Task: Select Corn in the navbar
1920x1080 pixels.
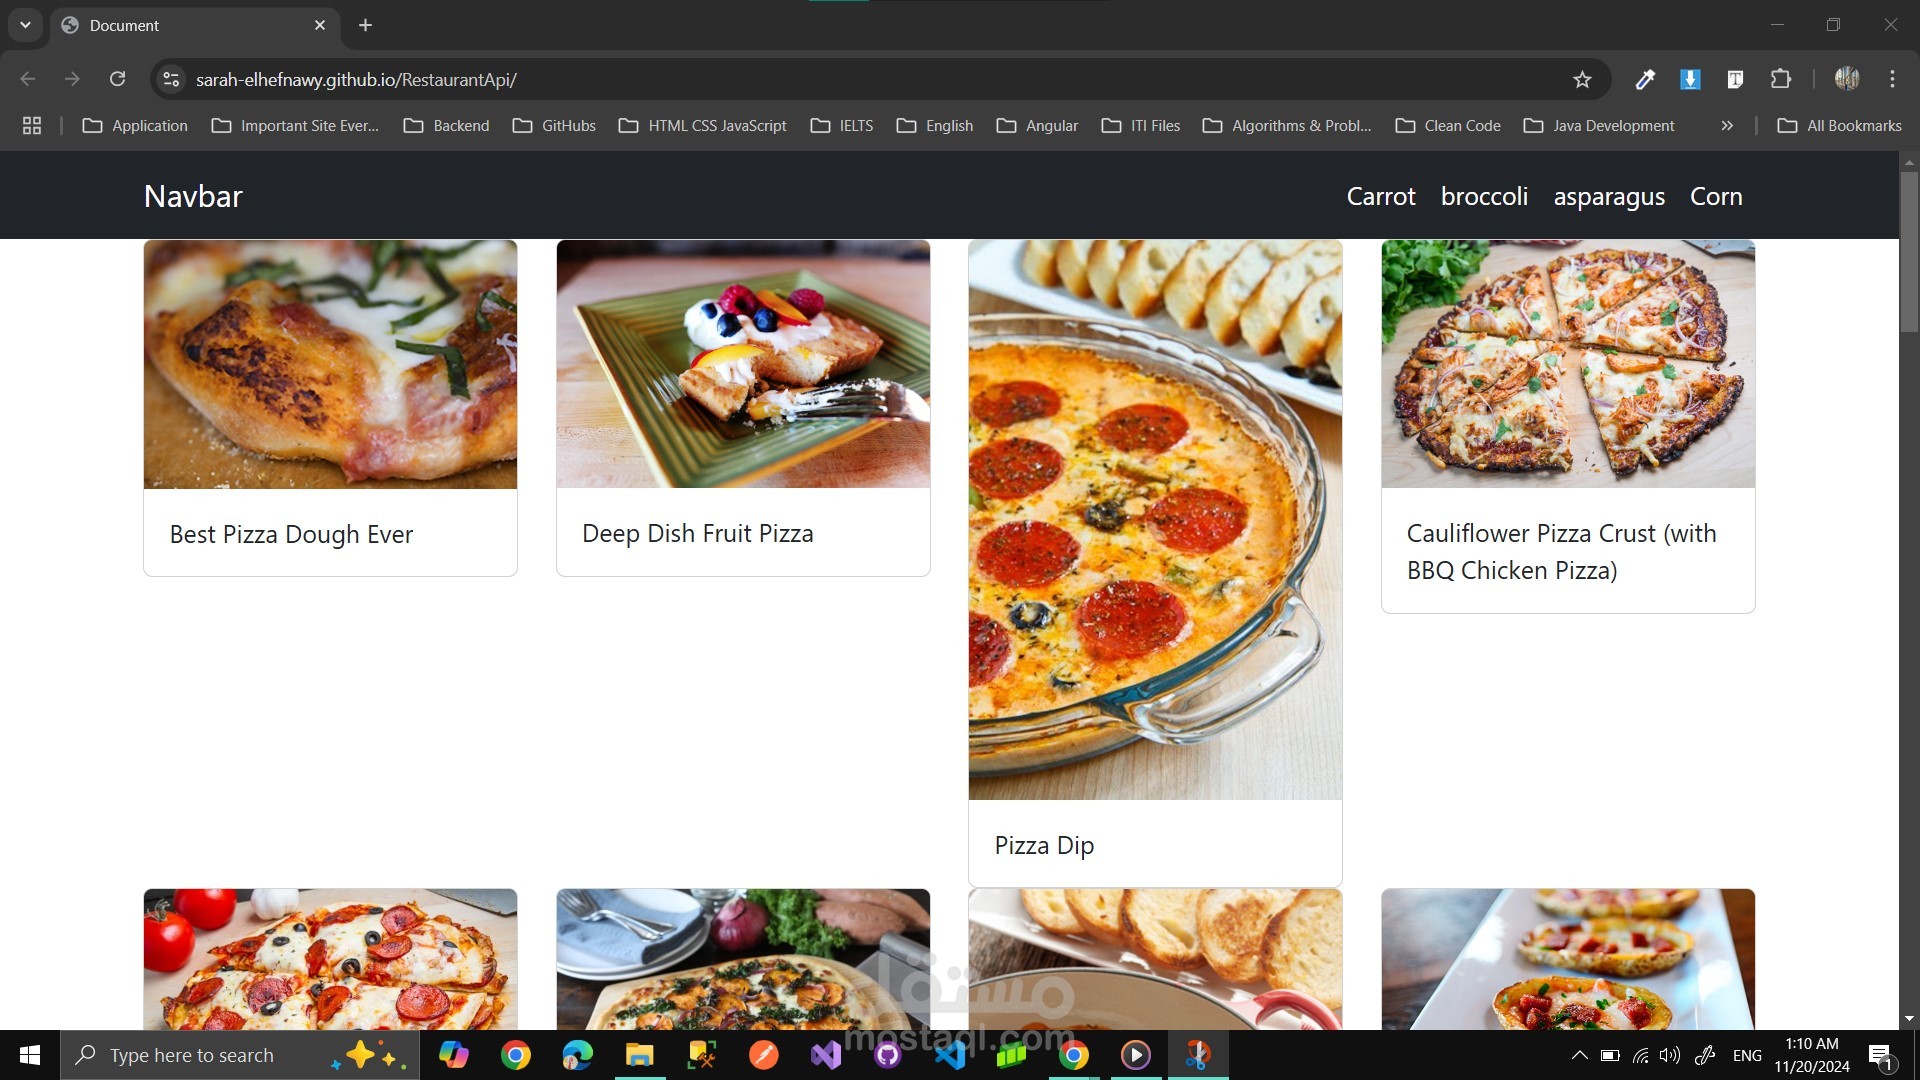Action: [1716, 196]
